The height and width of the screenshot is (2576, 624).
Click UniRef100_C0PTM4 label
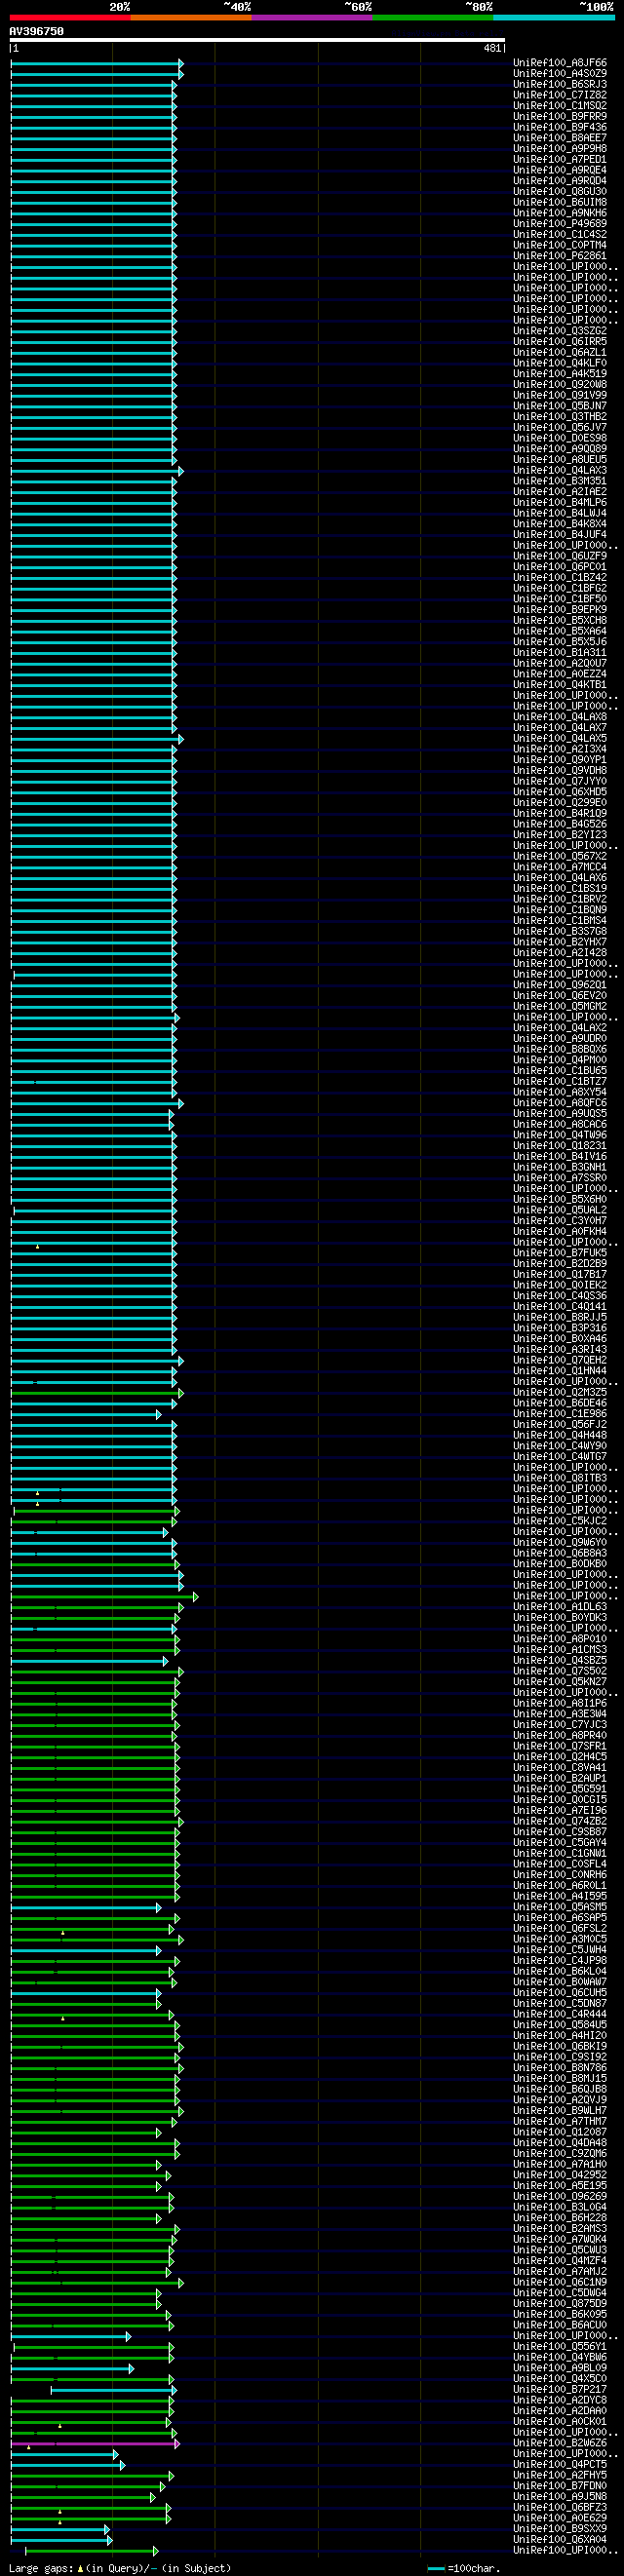tap(560, 245)
